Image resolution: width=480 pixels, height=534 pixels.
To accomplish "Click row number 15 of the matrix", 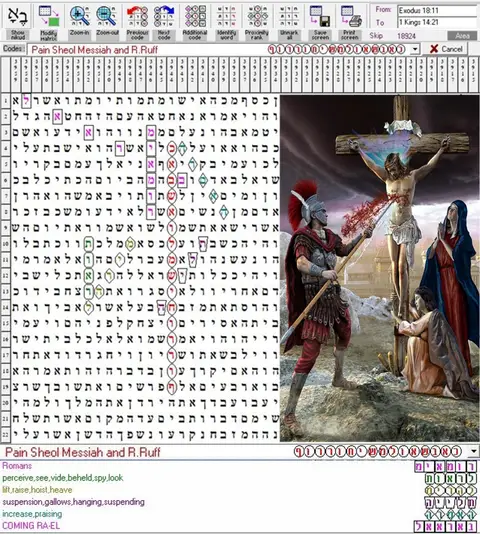I will tap(6, 323).
